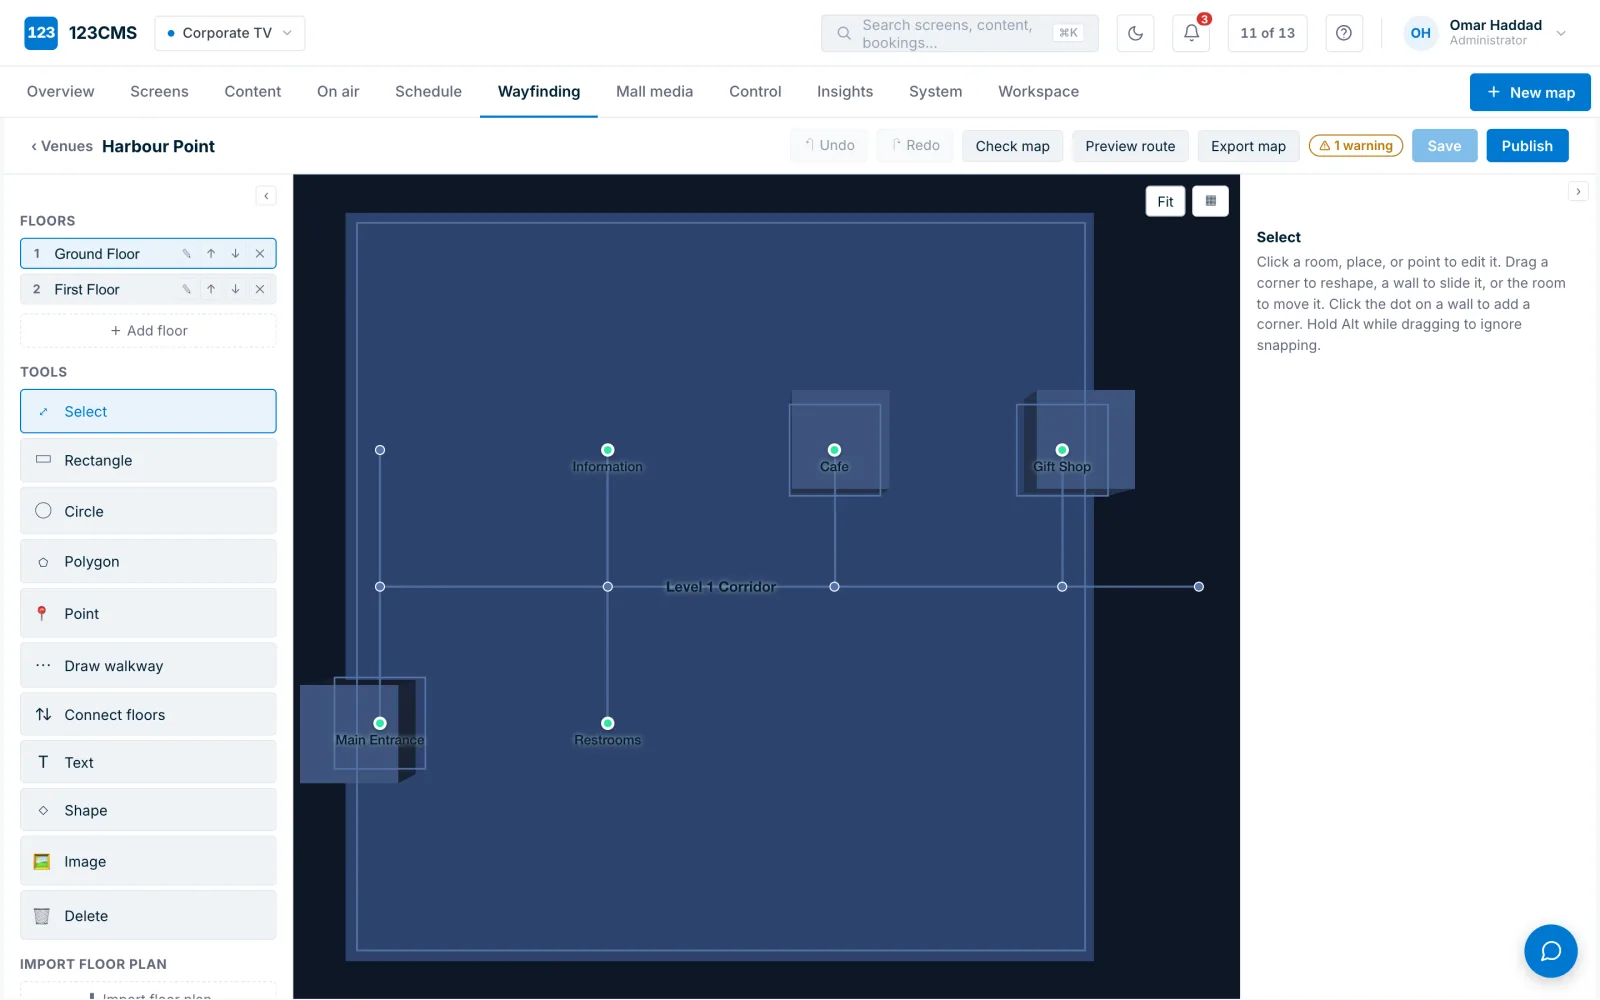
Task: Activate the Delete tool
Action: click(148, 915)
